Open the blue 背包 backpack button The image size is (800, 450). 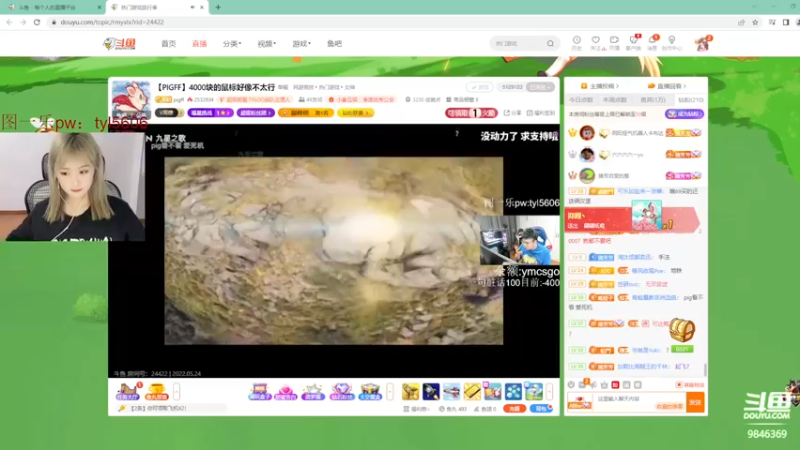pos(541,409)
